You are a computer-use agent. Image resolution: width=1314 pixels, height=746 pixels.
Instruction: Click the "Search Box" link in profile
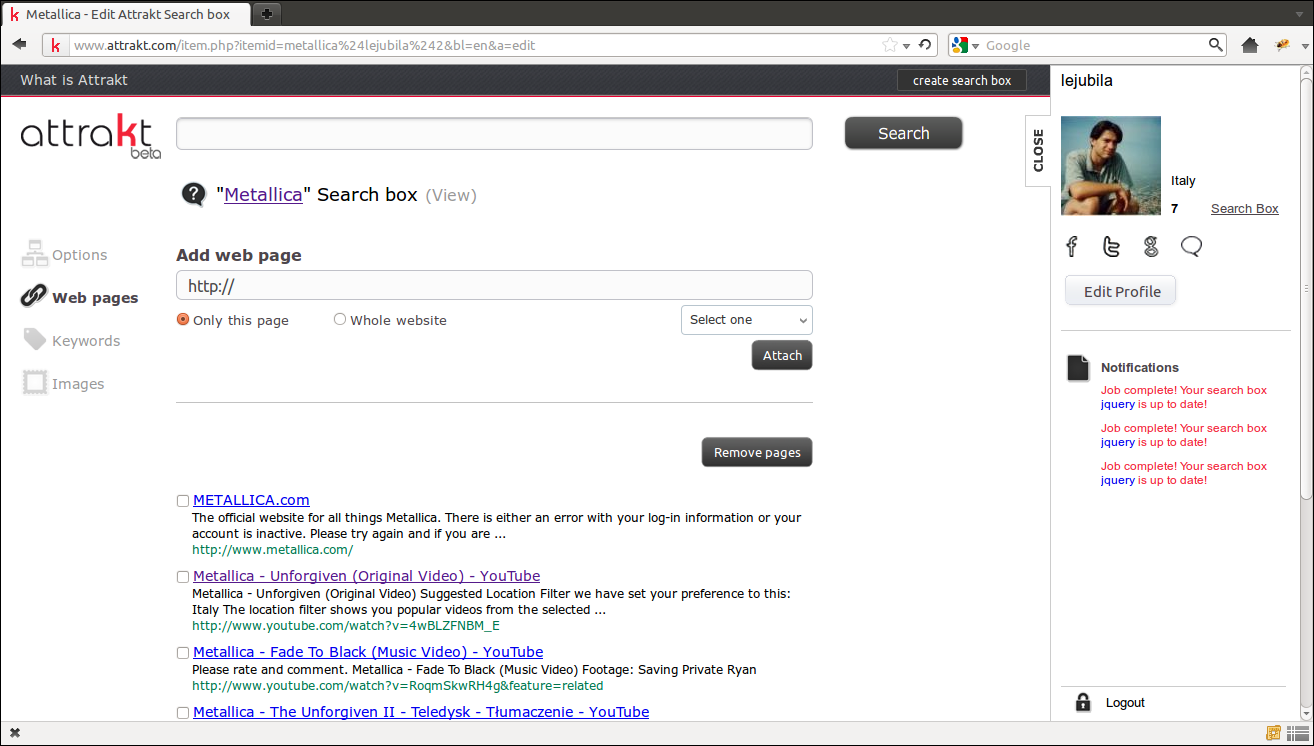click(1245, 208)
